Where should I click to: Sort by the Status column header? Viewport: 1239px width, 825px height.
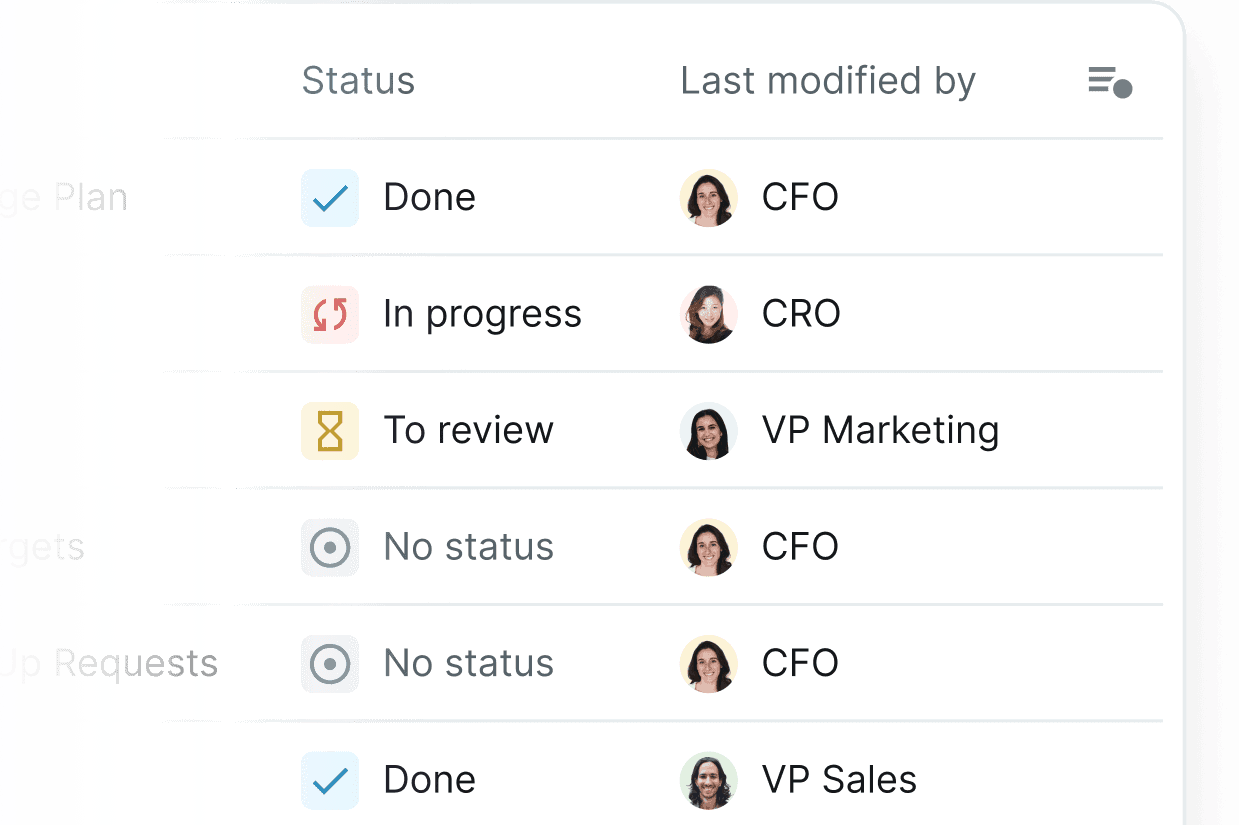(x=358, y=81)
